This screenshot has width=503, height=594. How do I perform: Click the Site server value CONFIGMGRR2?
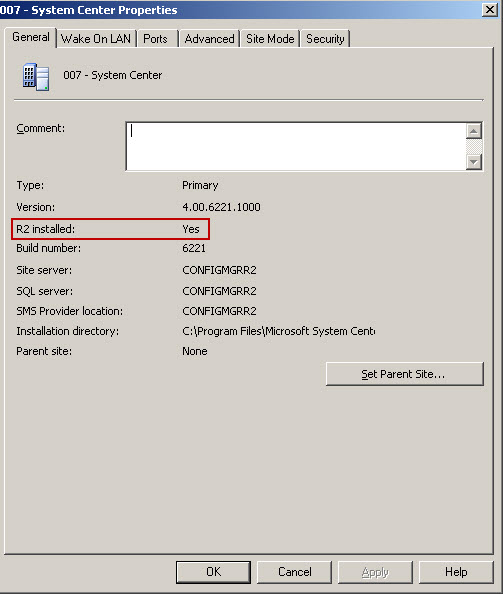[x=219, y=270]
